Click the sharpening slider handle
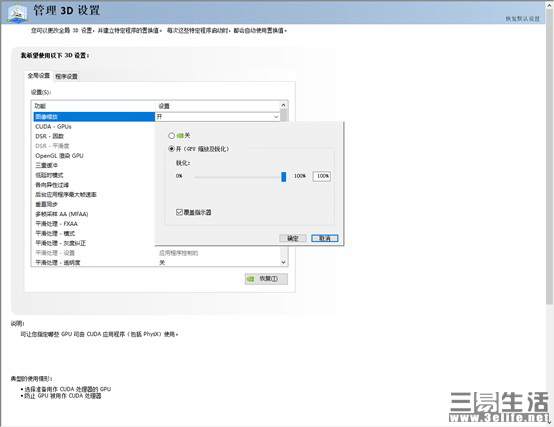 point(283,177)
